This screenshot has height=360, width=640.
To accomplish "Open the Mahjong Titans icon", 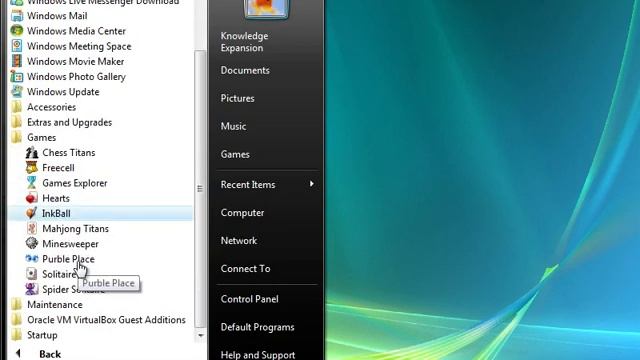I will 32,229.
